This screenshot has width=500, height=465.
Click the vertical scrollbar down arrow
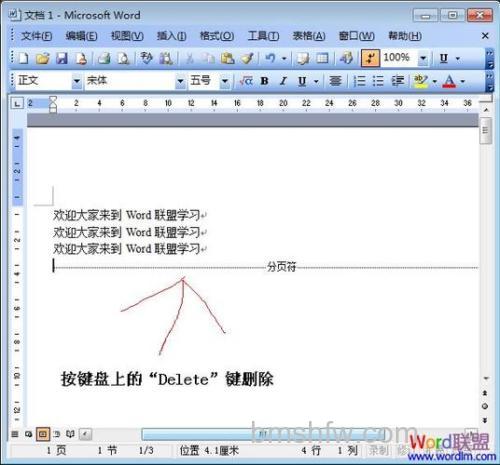pyautogui.click(x=486, y=378)
